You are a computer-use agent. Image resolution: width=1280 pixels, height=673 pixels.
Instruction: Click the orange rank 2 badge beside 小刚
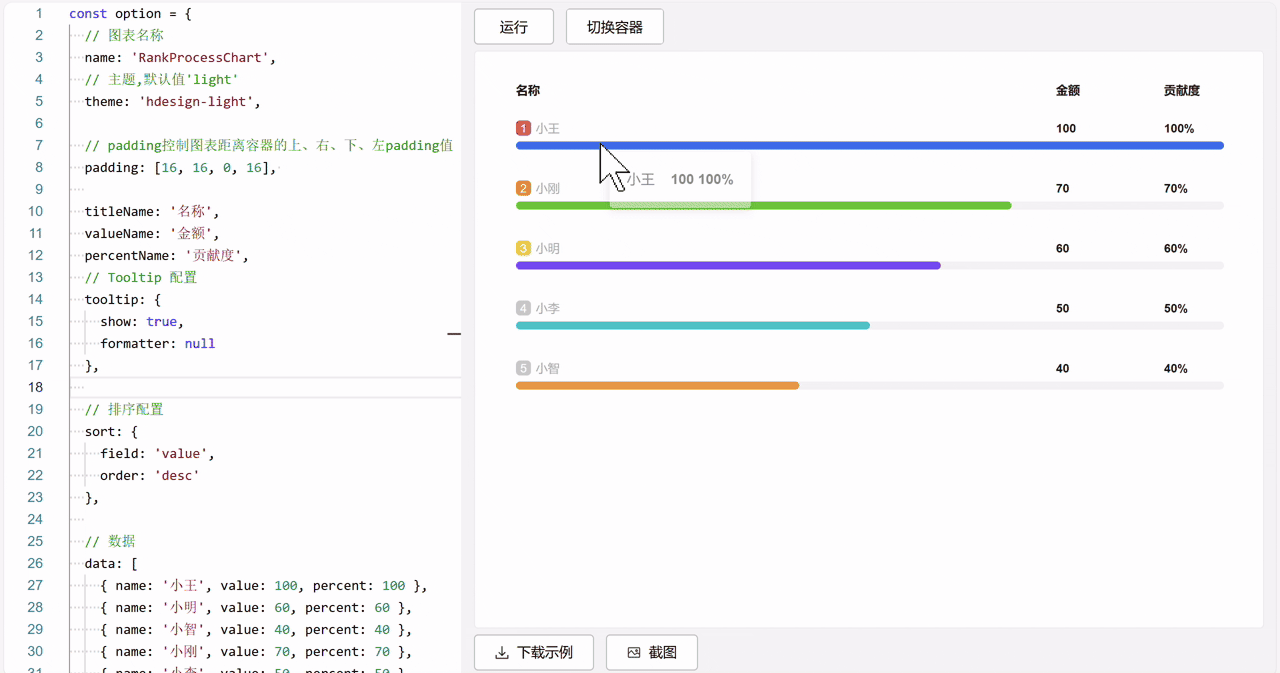(x=521, y=188)
